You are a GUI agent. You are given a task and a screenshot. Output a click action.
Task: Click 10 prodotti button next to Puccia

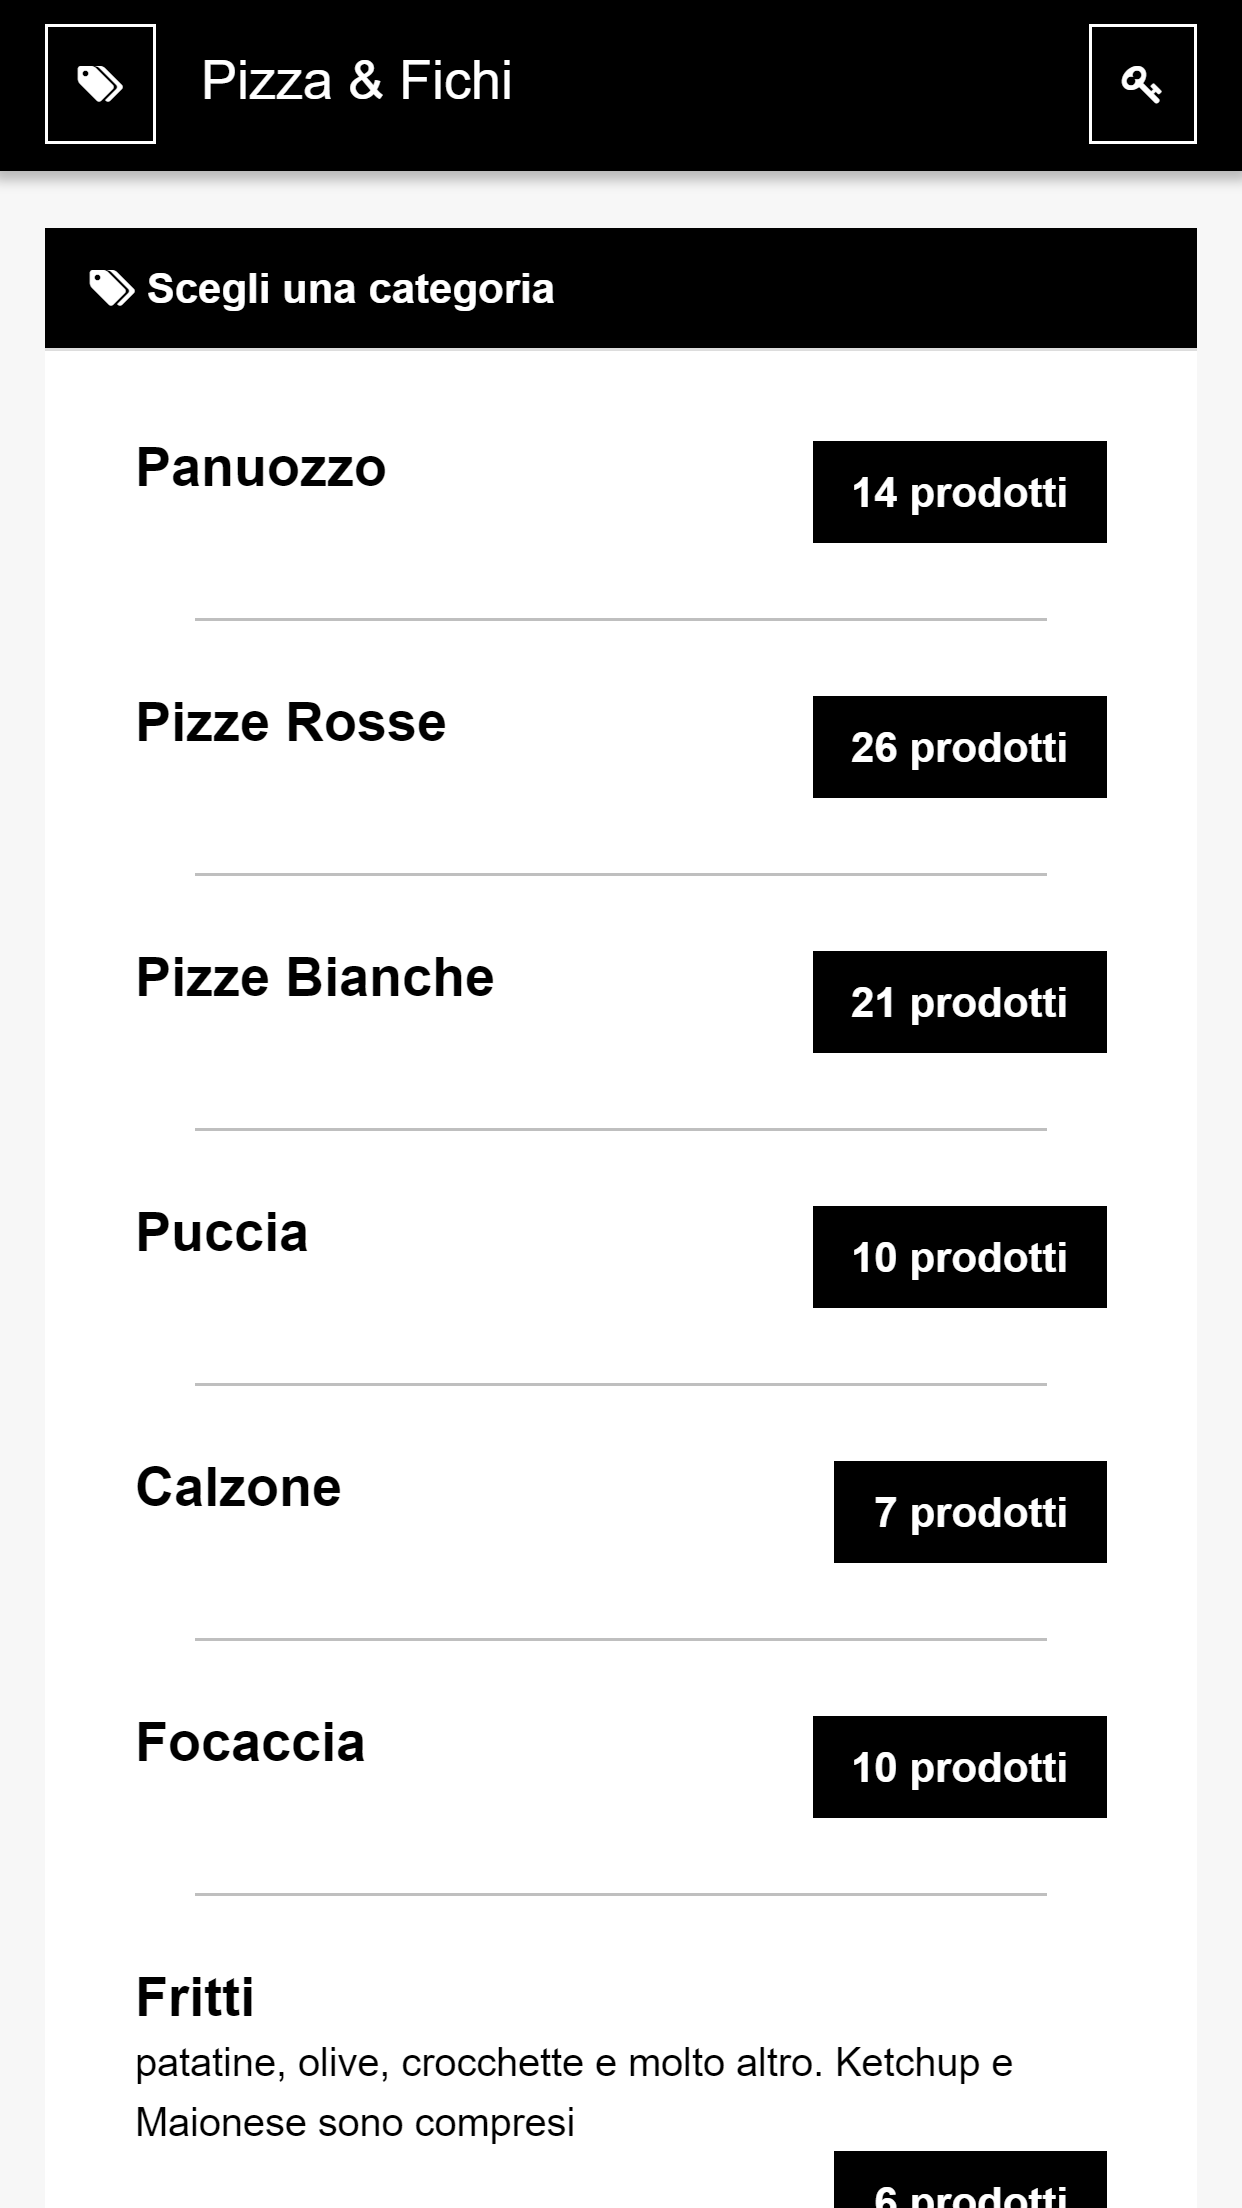point(959,1257)
